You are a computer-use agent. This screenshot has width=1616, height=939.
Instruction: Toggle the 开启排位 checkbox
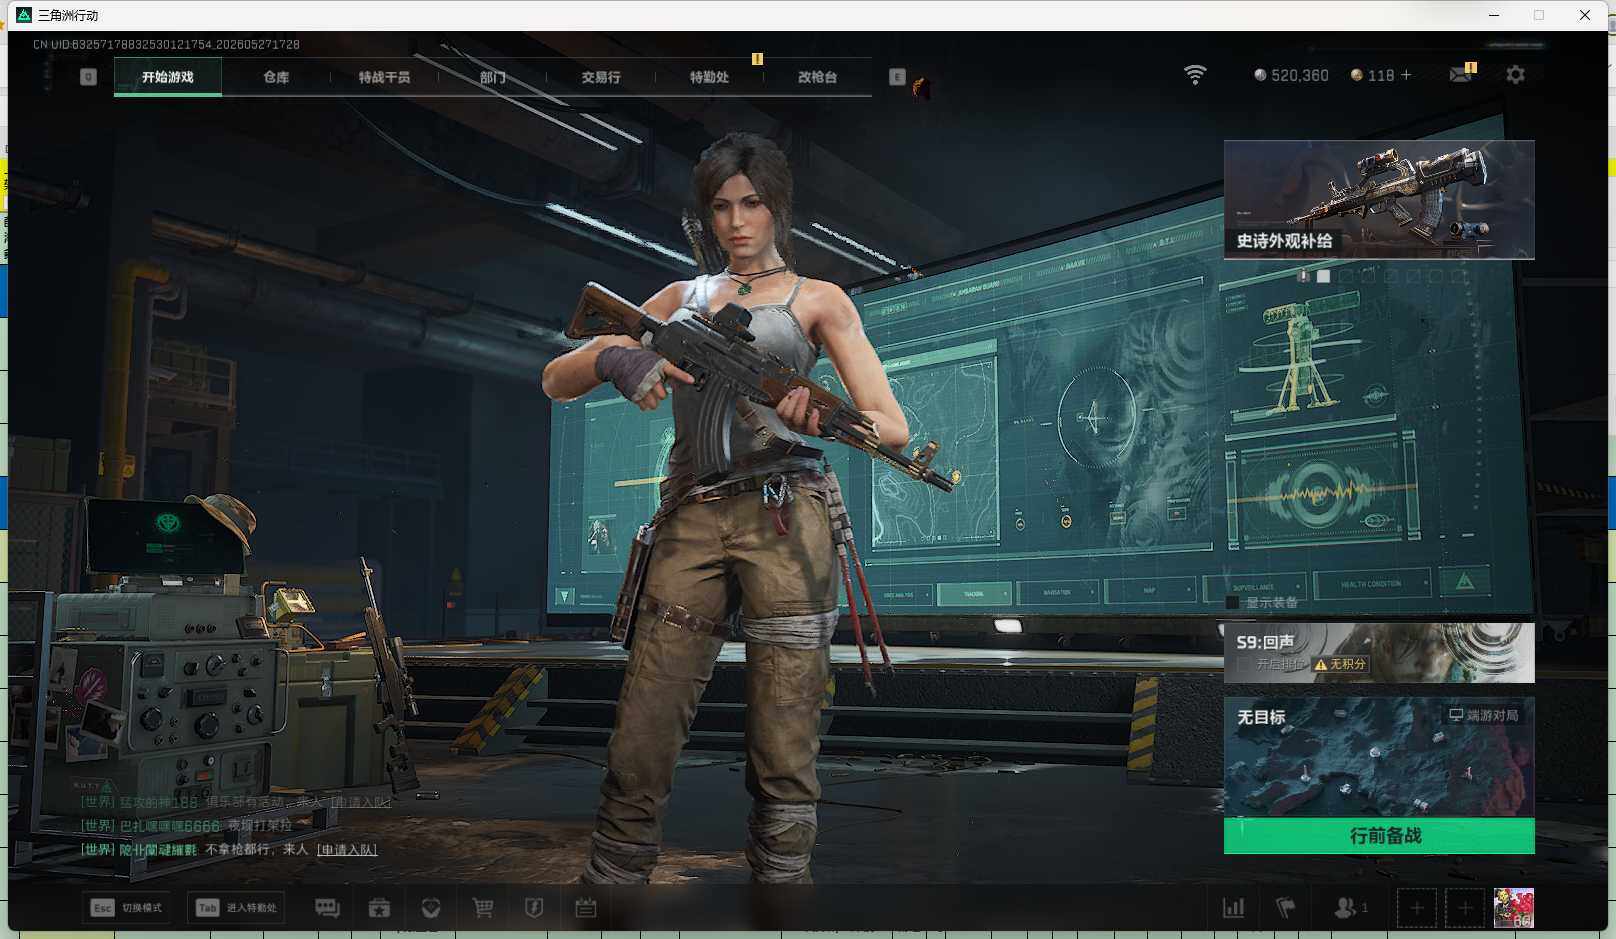(1243, 664)
